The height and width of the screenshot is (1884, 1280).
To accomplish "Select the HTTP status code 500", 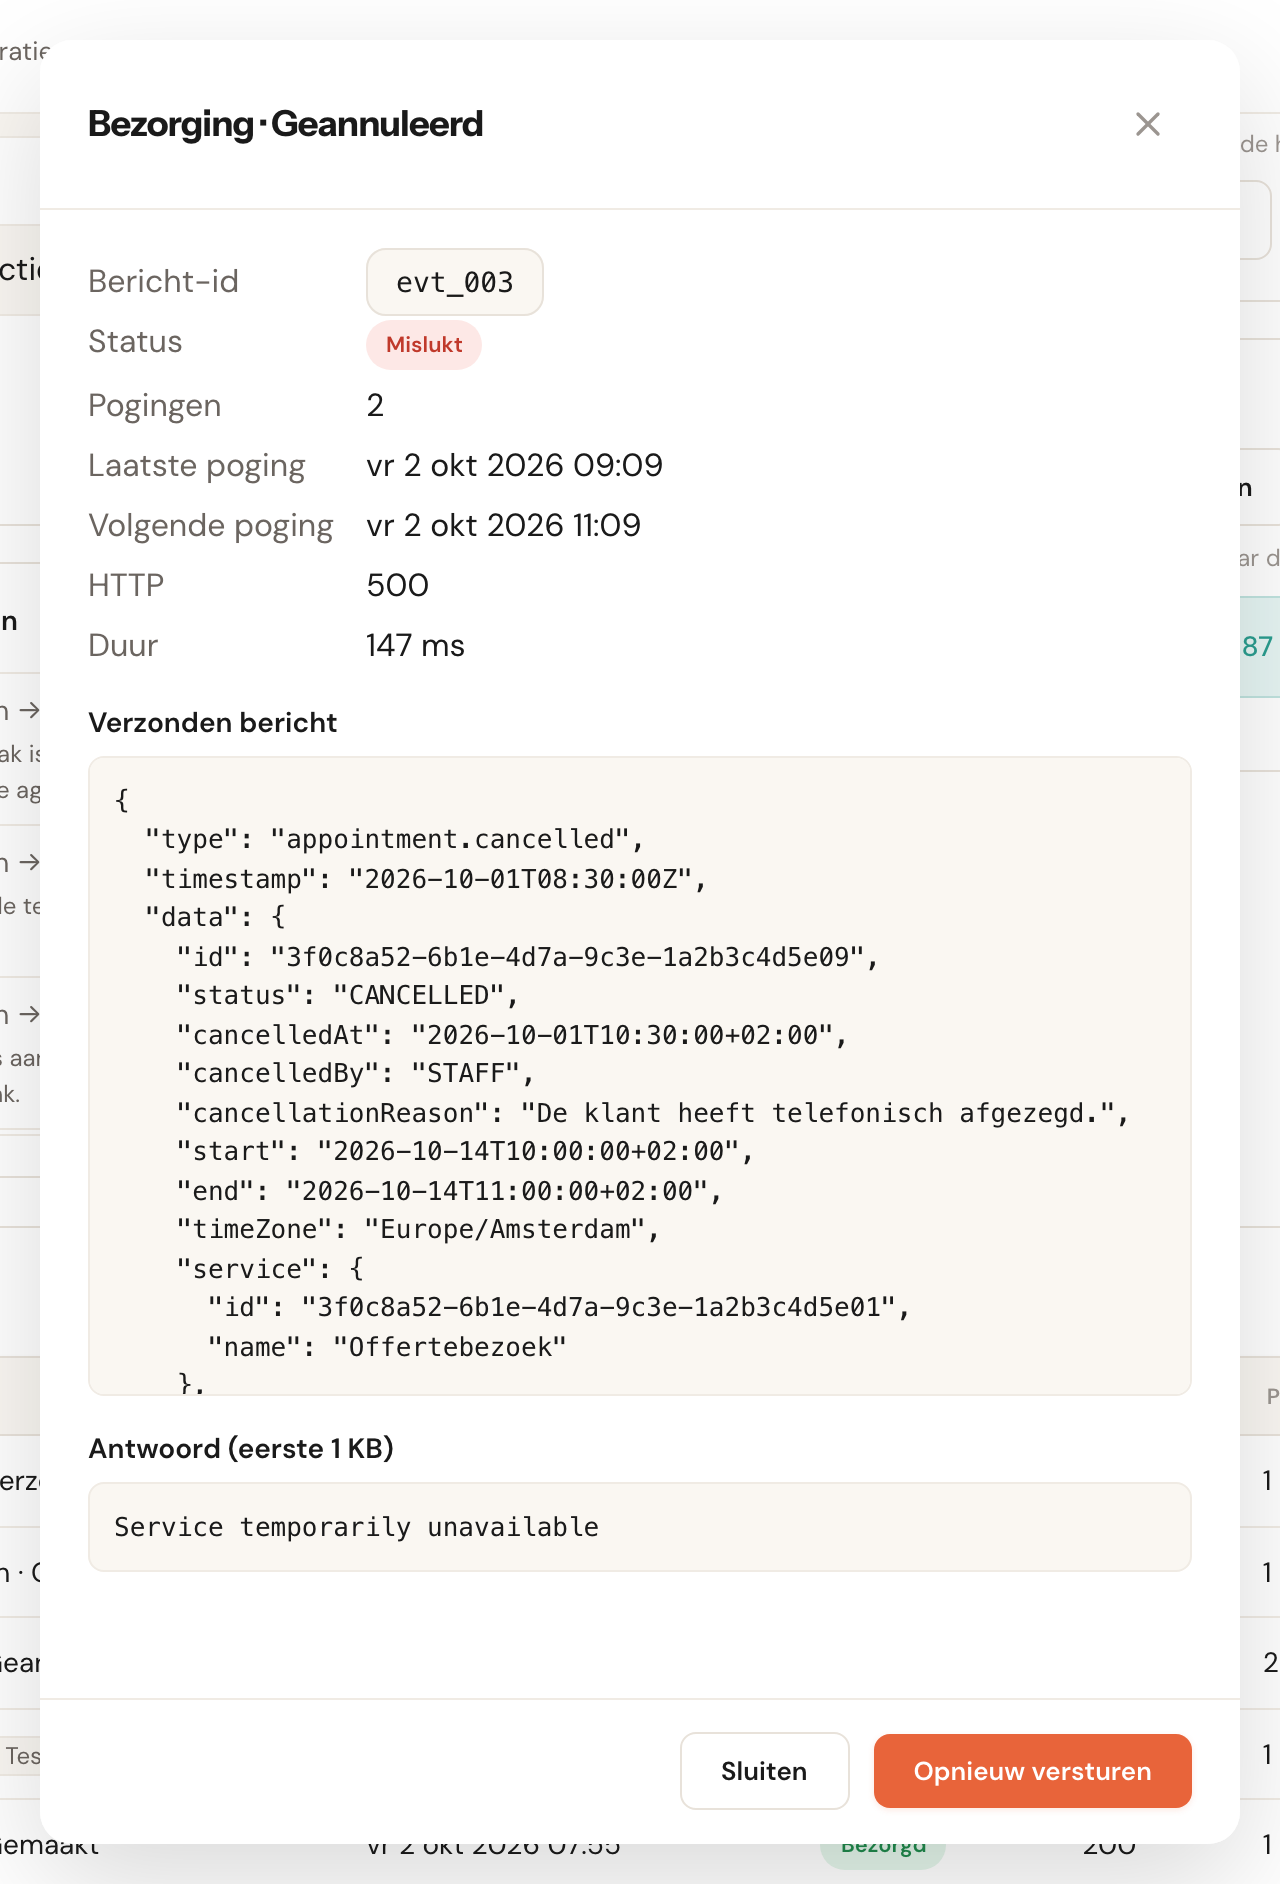I will 398,585.
